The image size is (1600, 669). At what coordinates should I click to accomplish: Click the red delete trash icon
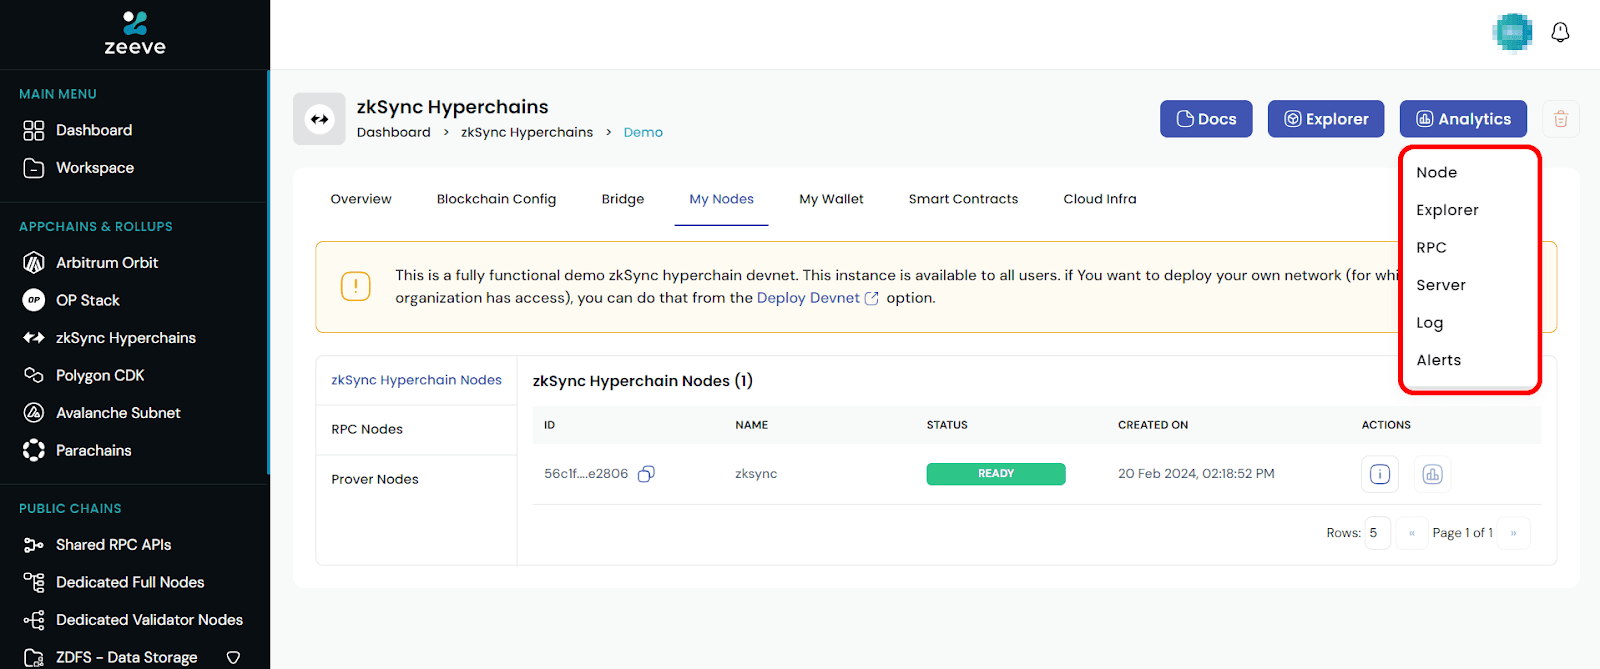coord(1561,120)
